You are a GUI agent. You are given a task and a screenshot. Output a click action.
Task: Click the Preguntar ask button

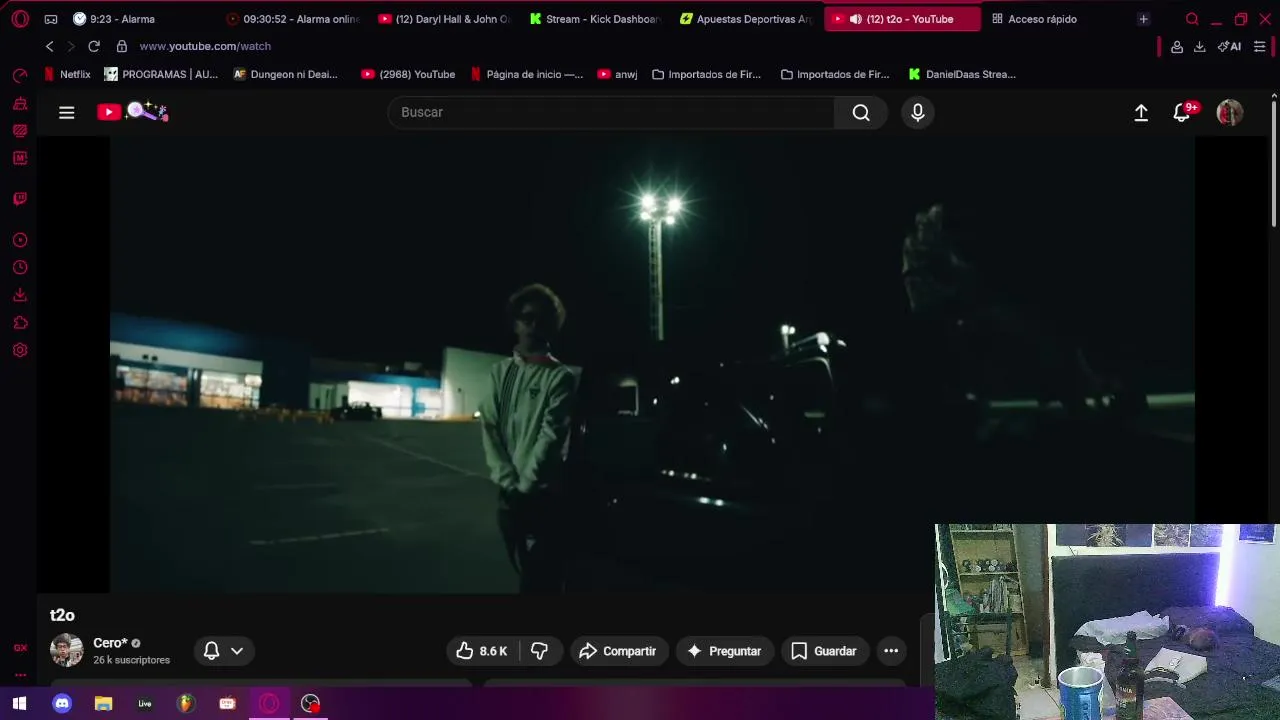tap(725, 651)
